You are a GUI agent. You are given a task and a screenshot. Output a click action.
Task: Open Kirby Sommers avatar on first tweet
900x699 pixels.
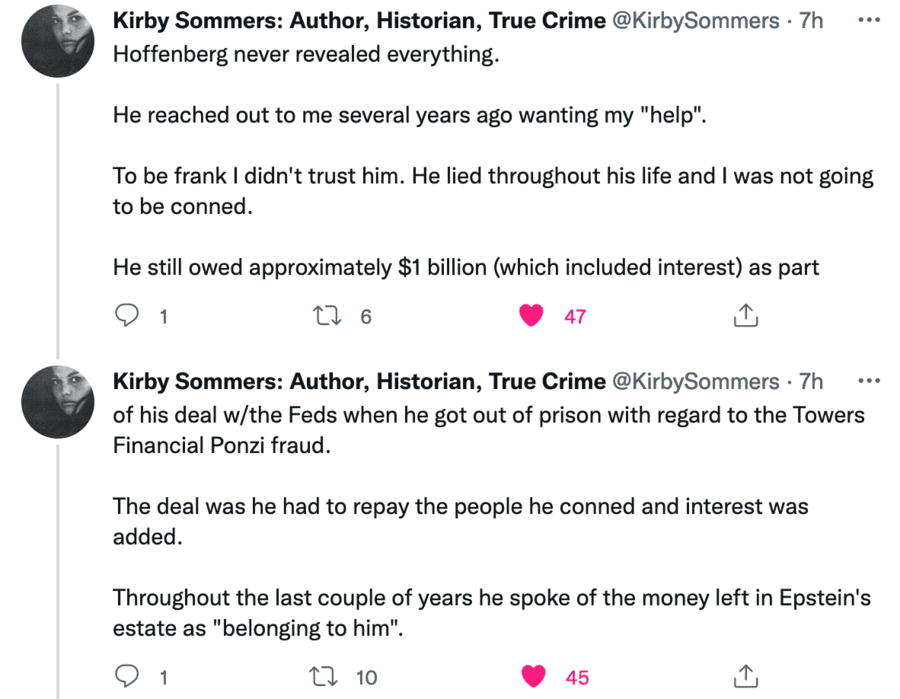59,41
